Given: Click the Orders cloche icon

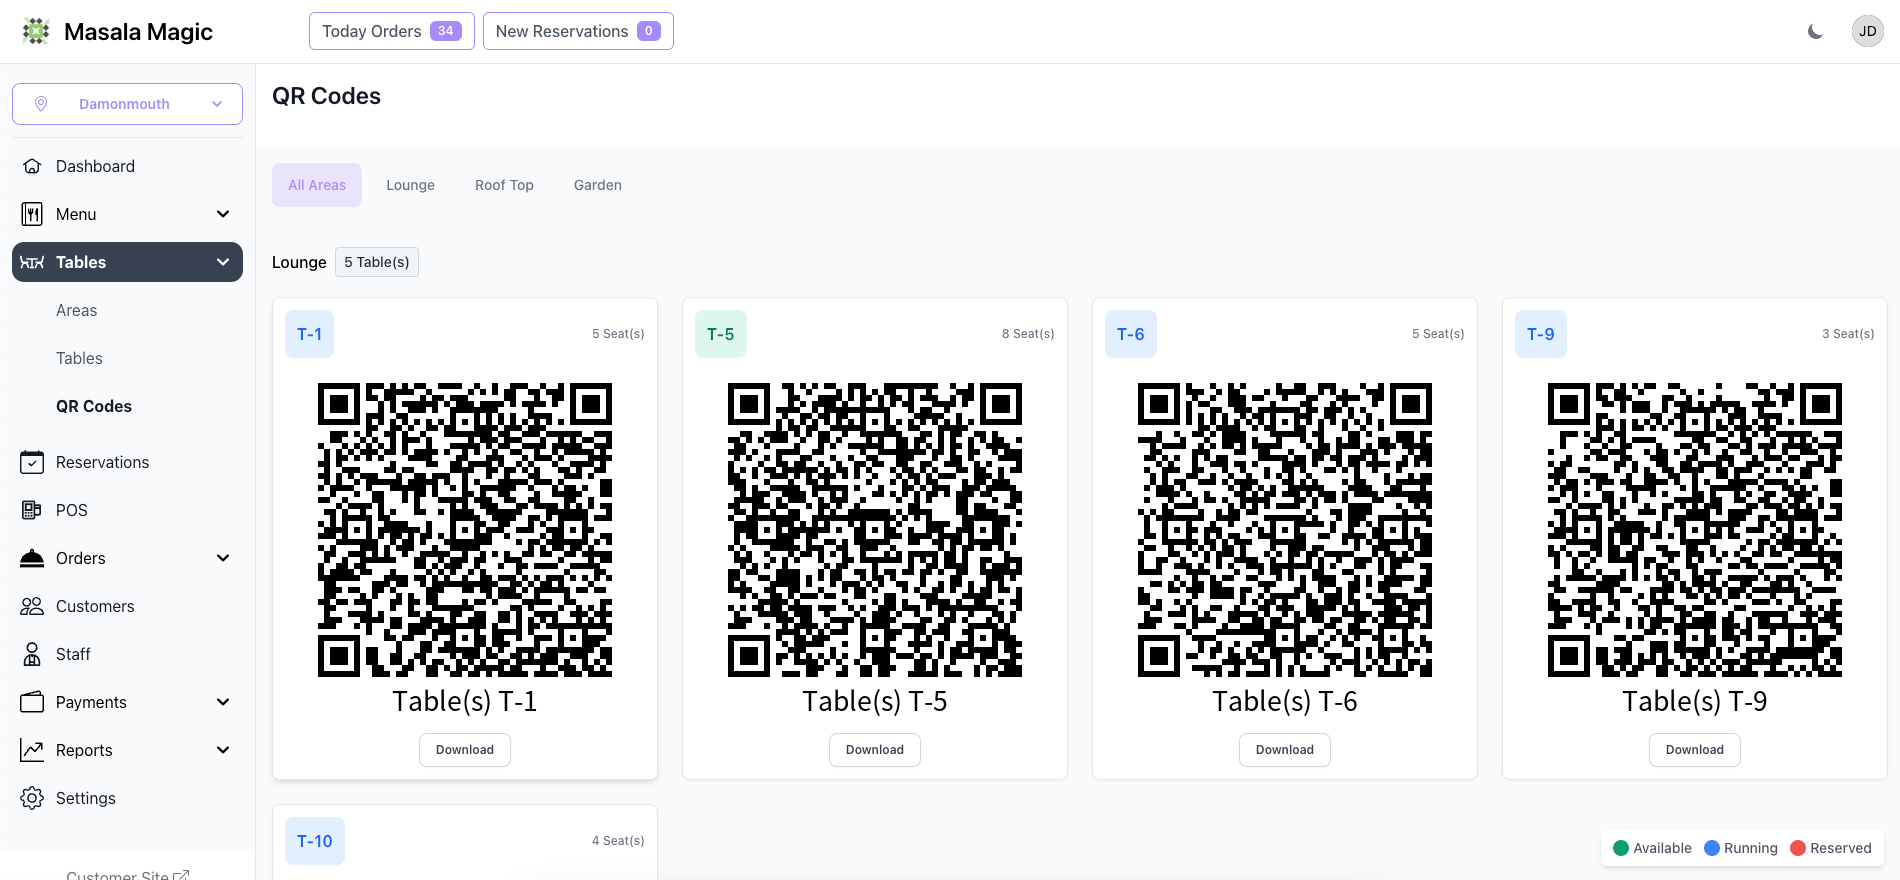Looking at the screenshot, I should click(x=32, y=558).
